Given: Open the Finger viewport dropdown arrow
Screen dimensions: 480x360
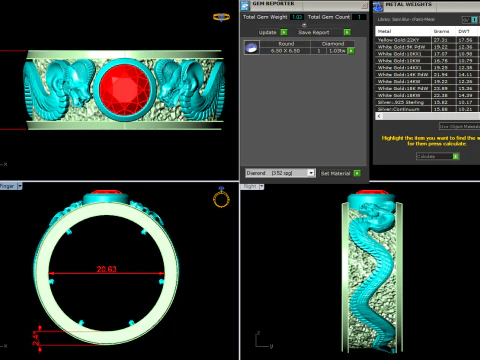Looking at the screenshot, I should click(20, 186).
